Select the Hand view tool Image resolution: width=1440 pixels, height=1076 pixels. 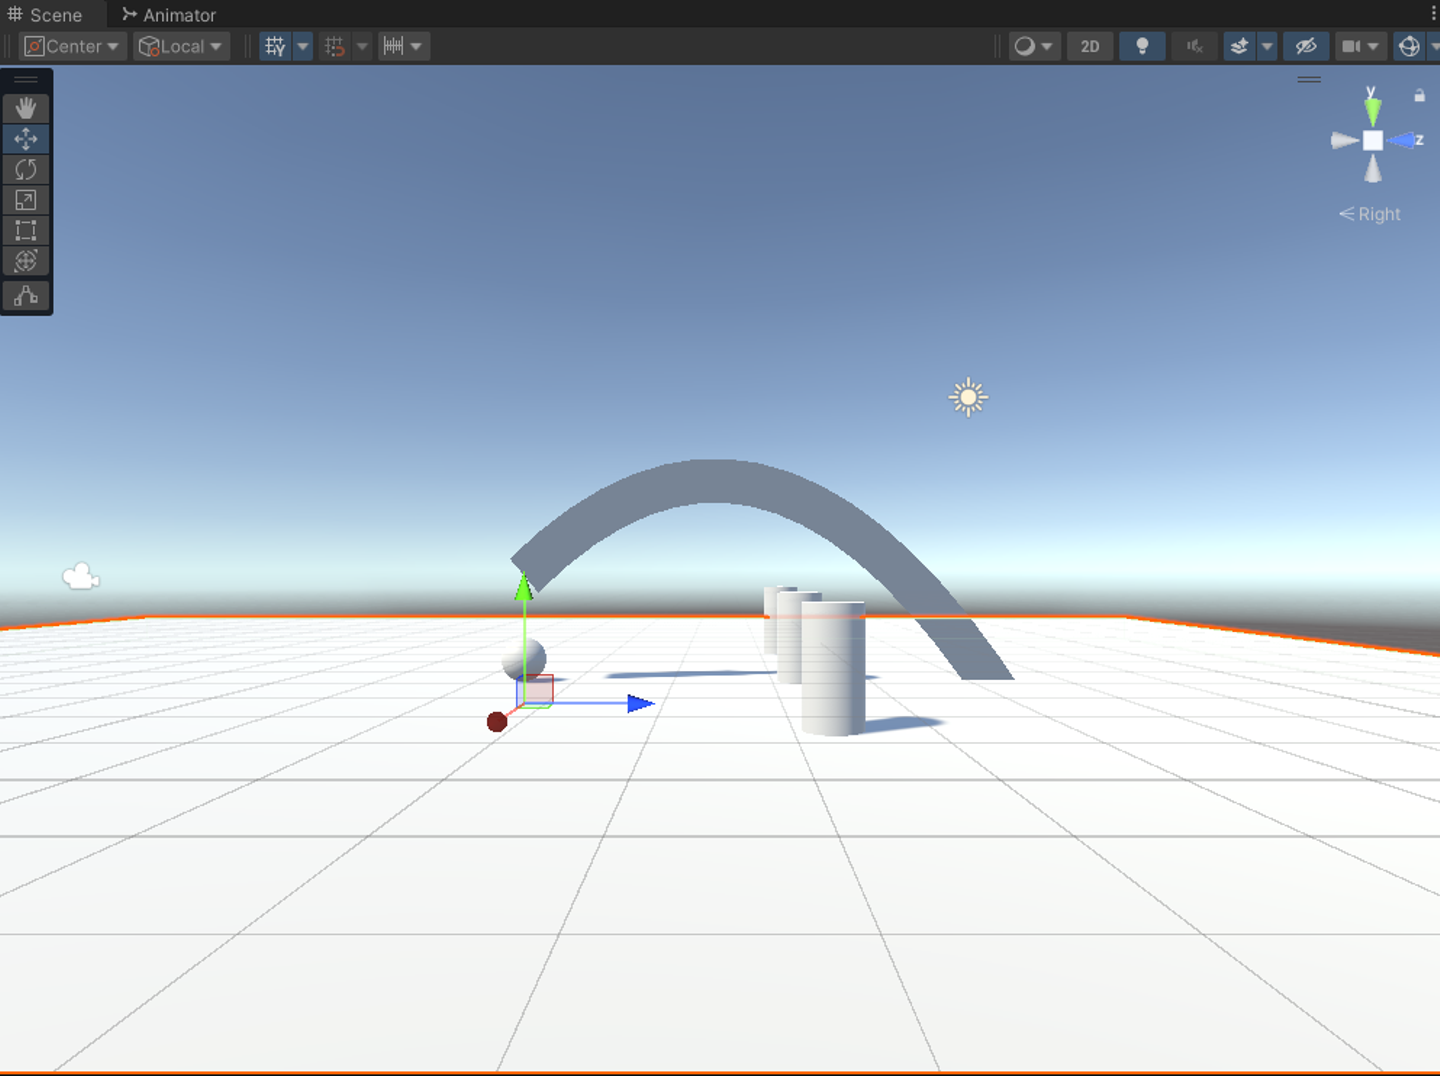[x=26, y=108]
